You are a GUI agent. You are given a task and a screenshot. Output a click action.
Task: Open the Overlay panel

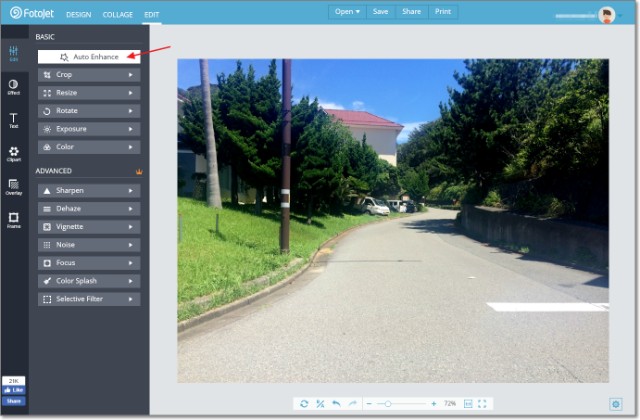coord(13,186)
